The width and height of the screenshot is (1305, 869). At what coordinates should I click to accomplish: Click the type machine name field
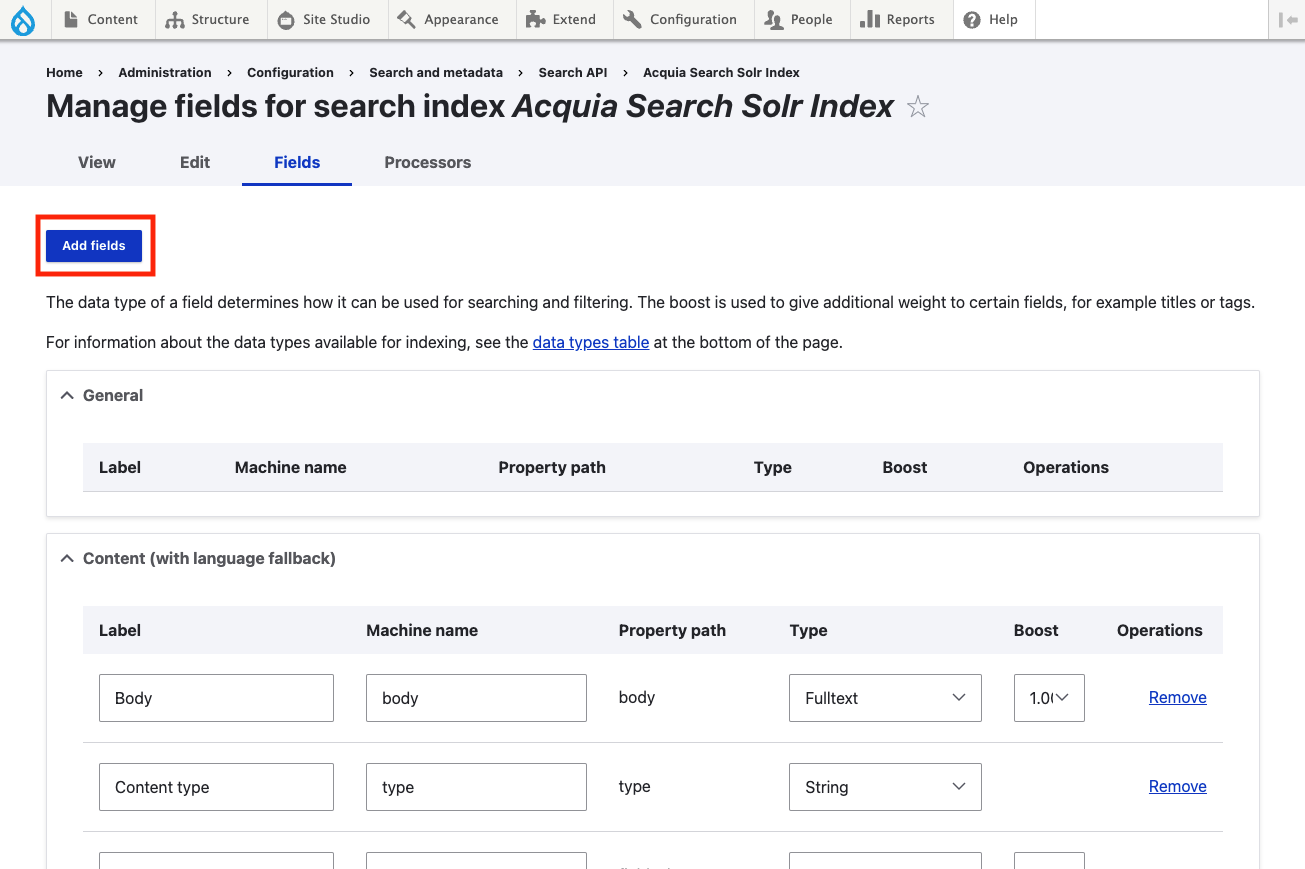tap(476, 787)
